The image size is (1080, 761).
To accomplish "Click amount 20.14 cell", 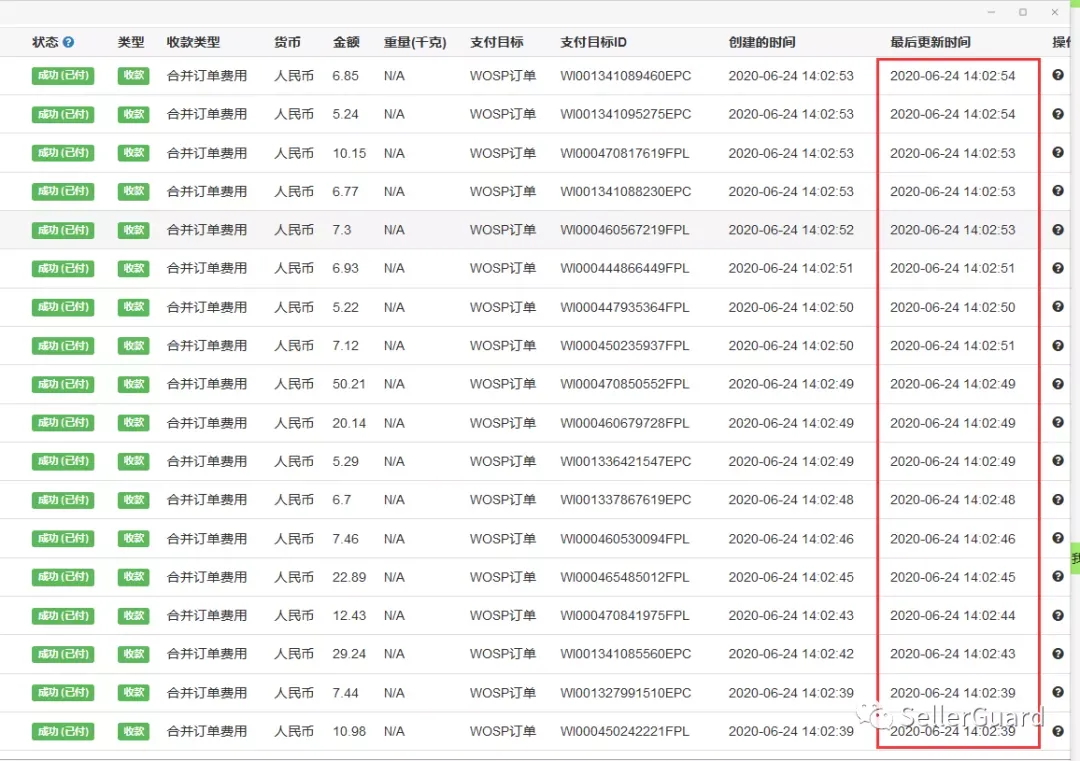I will (349, 423).
